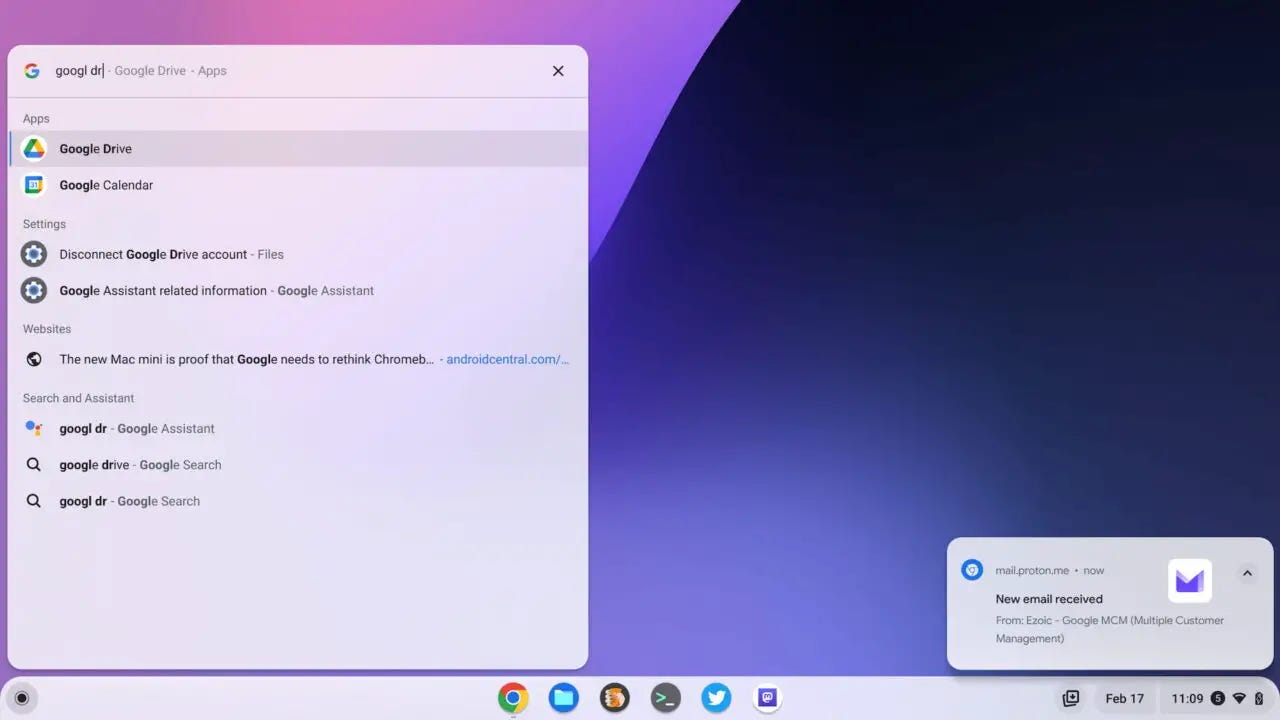
Task: Launch the Terminal app from shelf
Action: click(x=666, y=698)
